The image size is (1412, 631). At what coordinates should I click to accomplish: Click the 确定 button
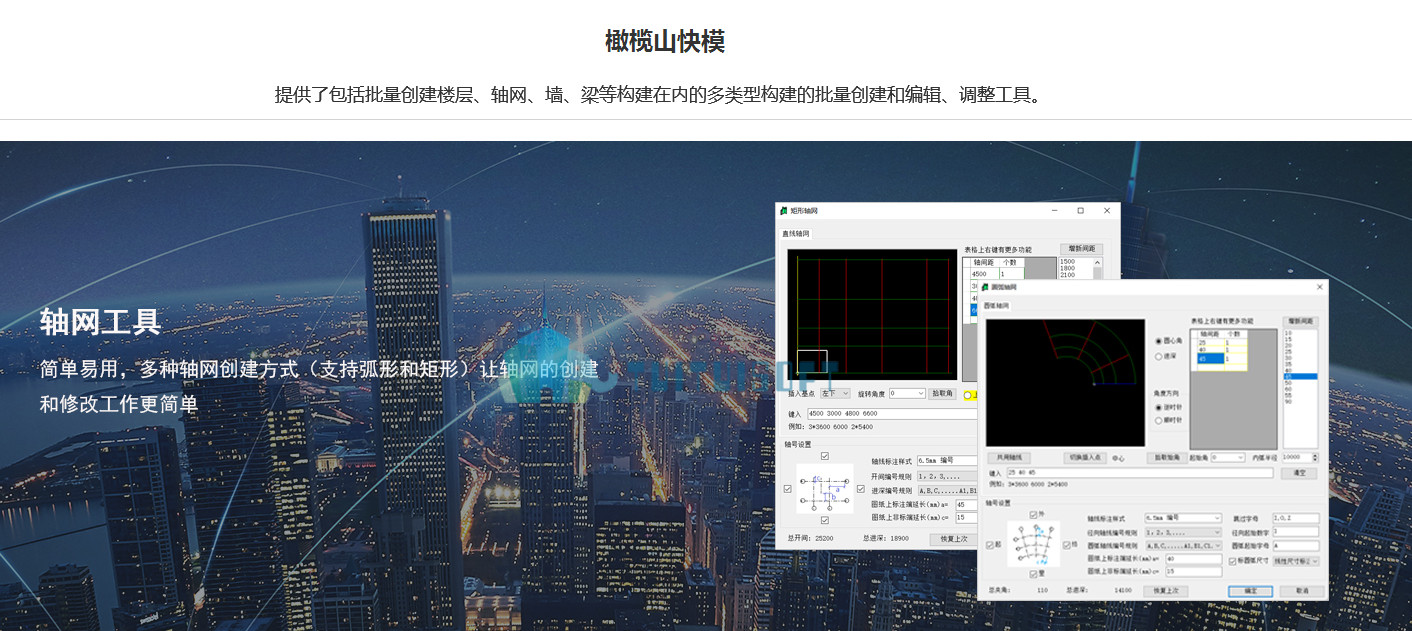click(x=1250, y=591)
